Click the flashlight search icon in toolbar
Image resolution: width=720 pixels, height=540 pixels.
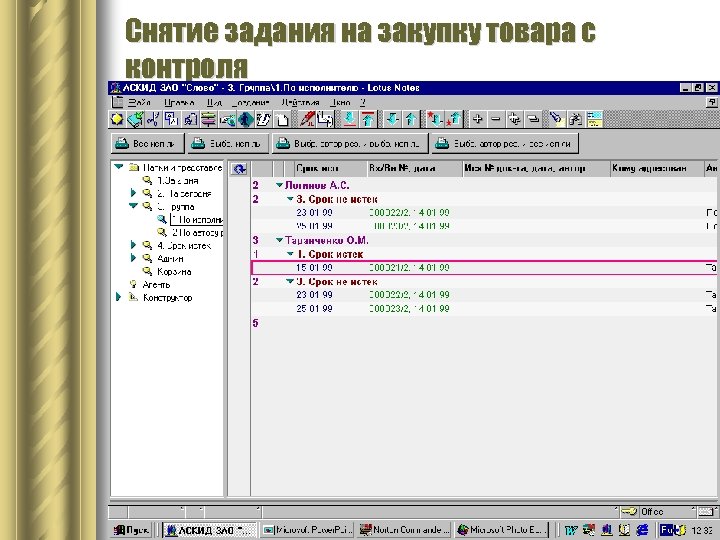[x=557, y=119]
